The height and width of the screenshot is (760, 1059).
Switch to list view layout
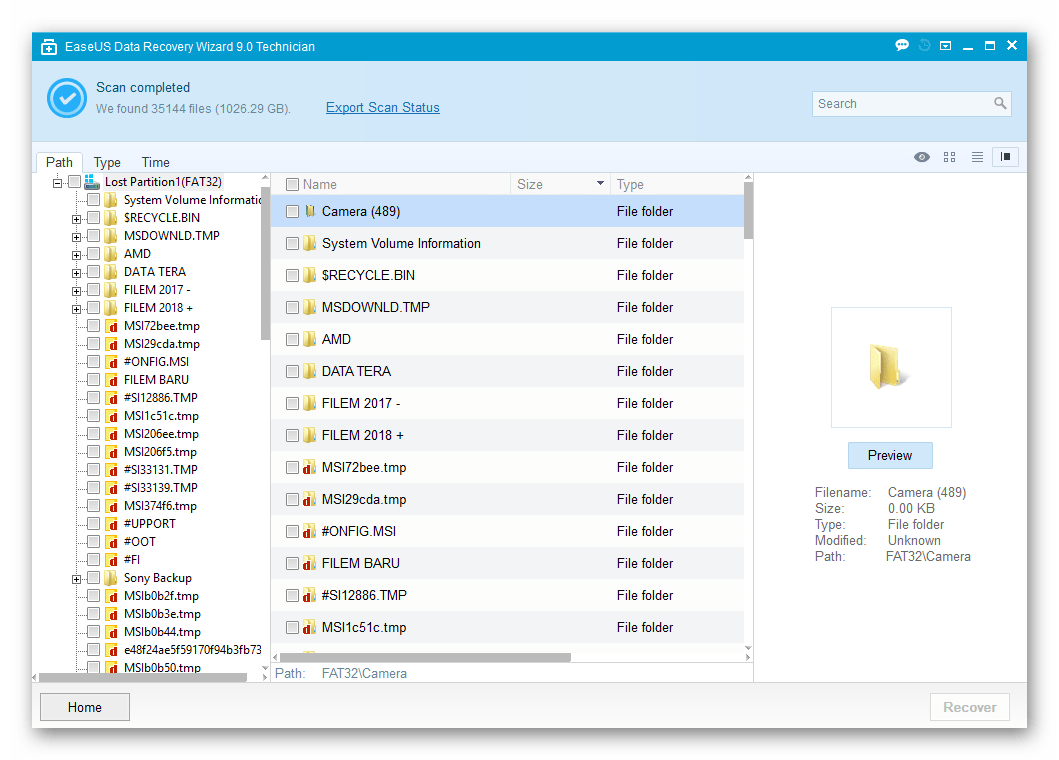coord(977,157)
